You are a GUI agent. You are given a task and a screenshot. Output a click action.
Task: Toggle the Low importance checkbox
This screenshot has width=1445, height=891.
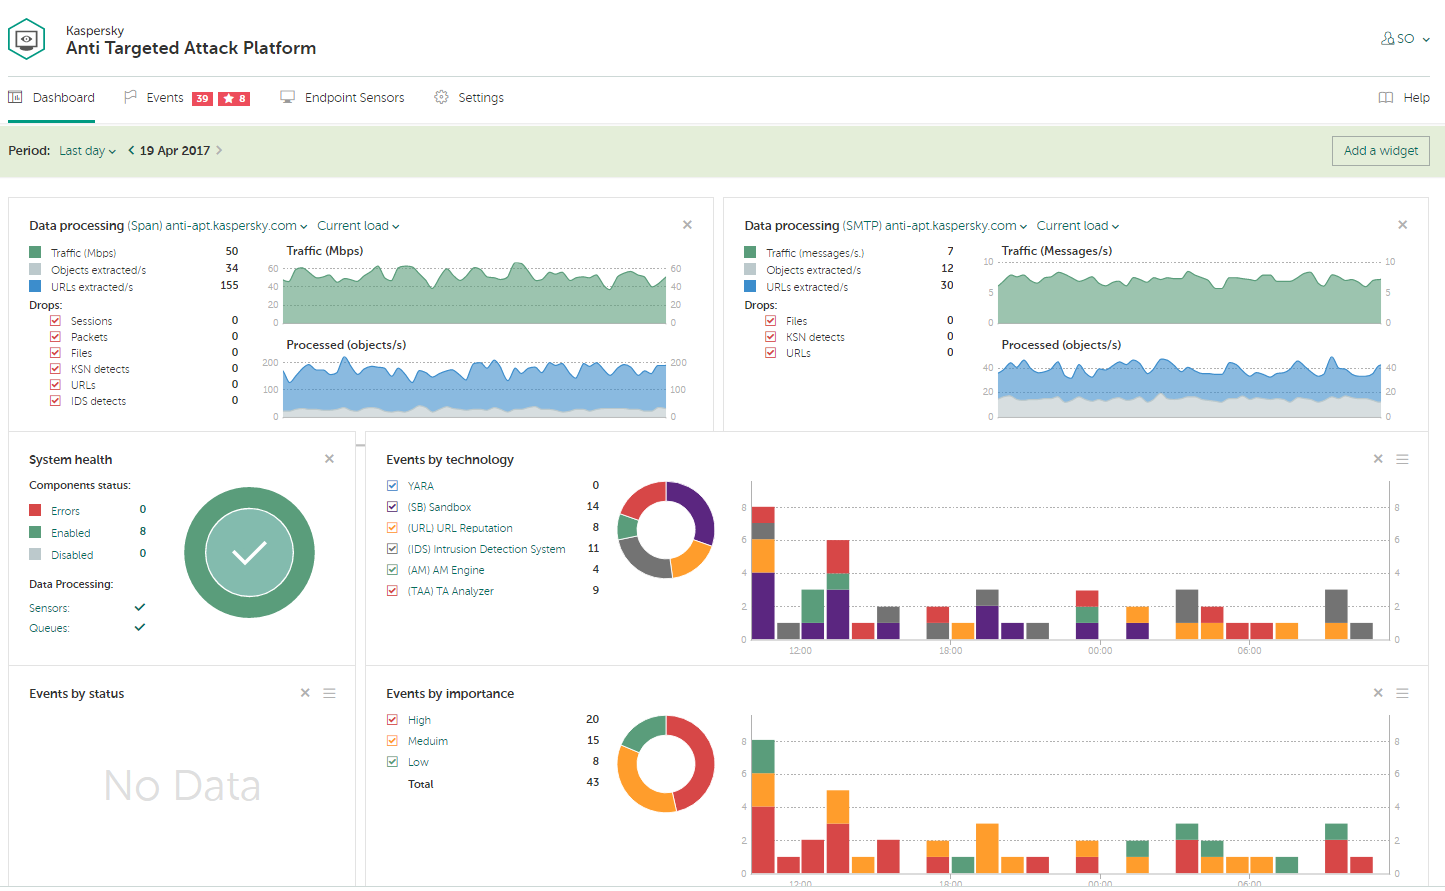(x=392, y=762)
